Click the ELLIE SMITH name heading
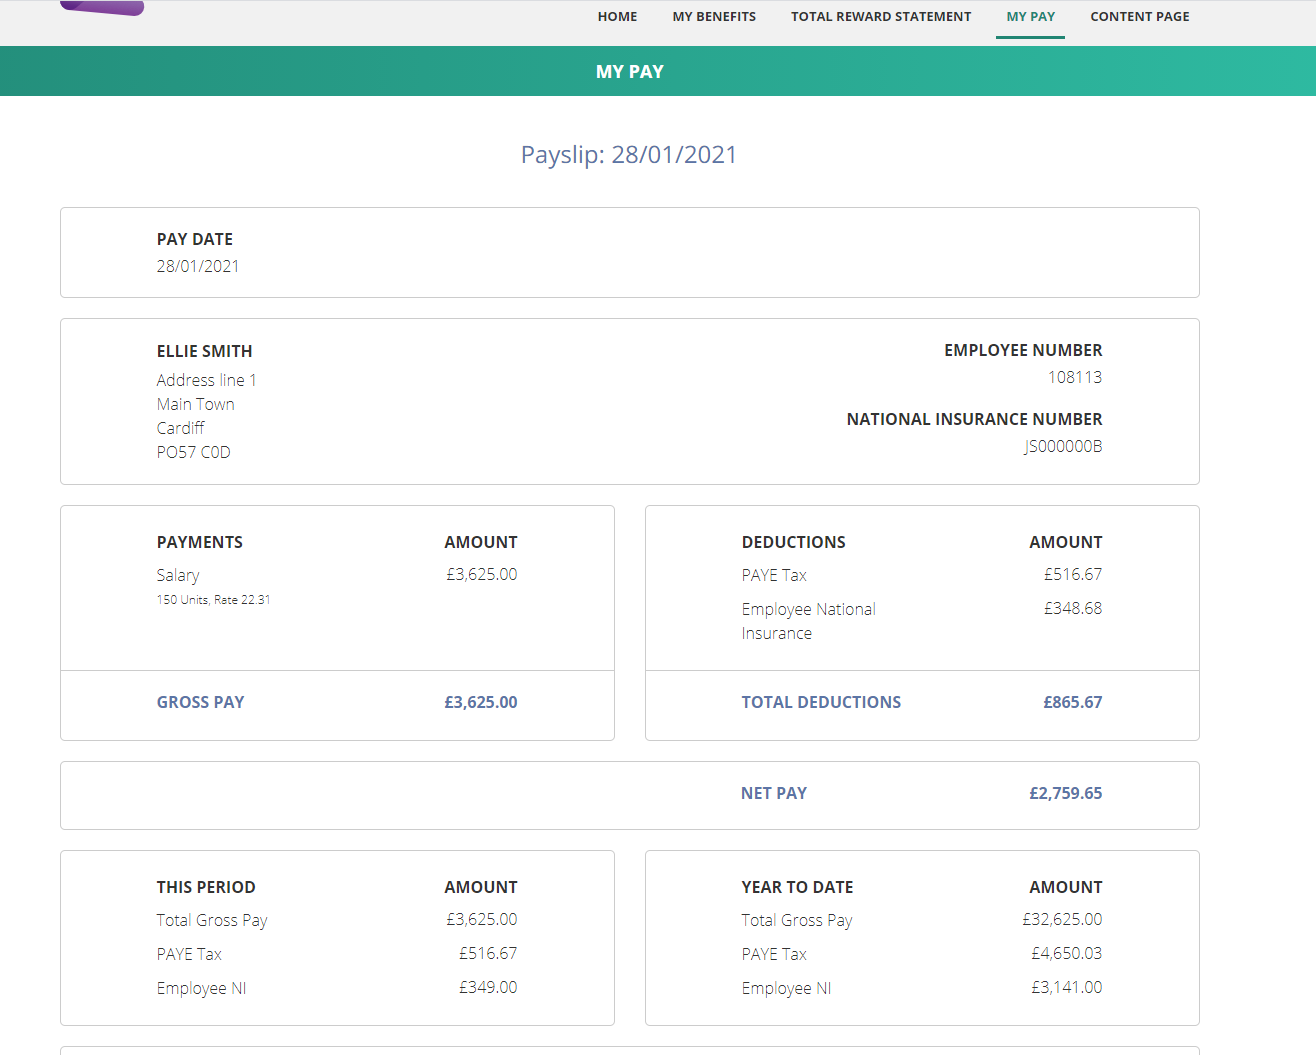This screenshot has height=1055, width=1316. point(205,351)
